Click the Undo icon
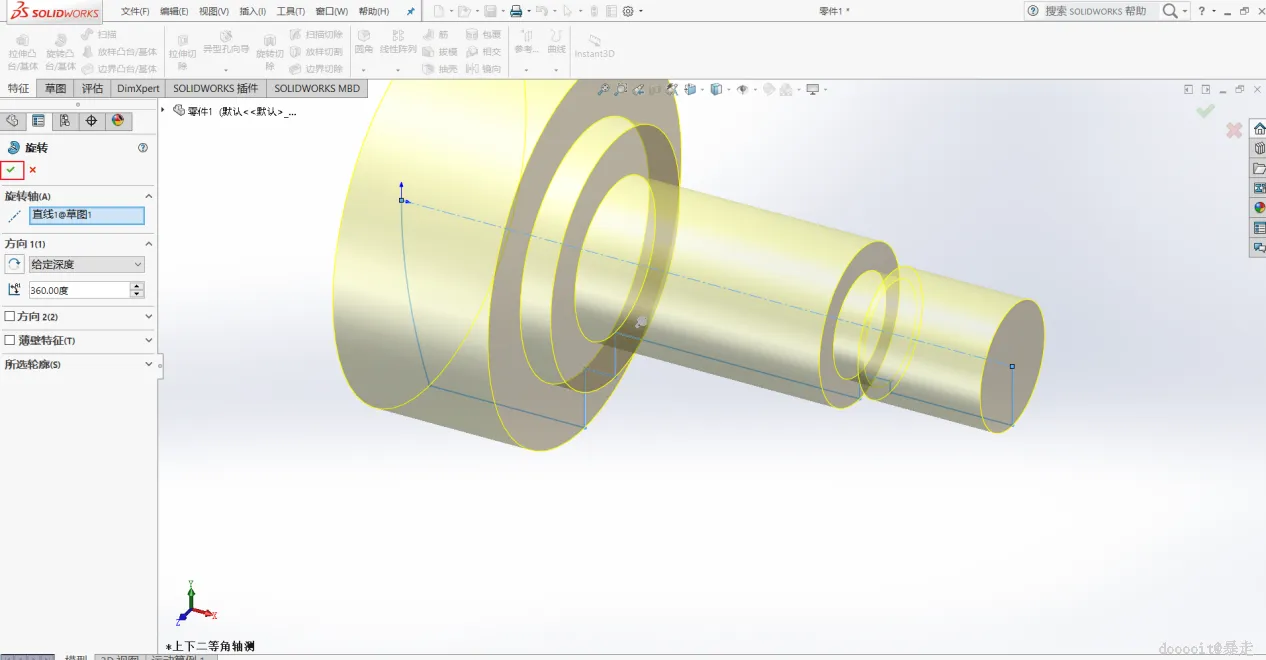 (x=541, y=11)
